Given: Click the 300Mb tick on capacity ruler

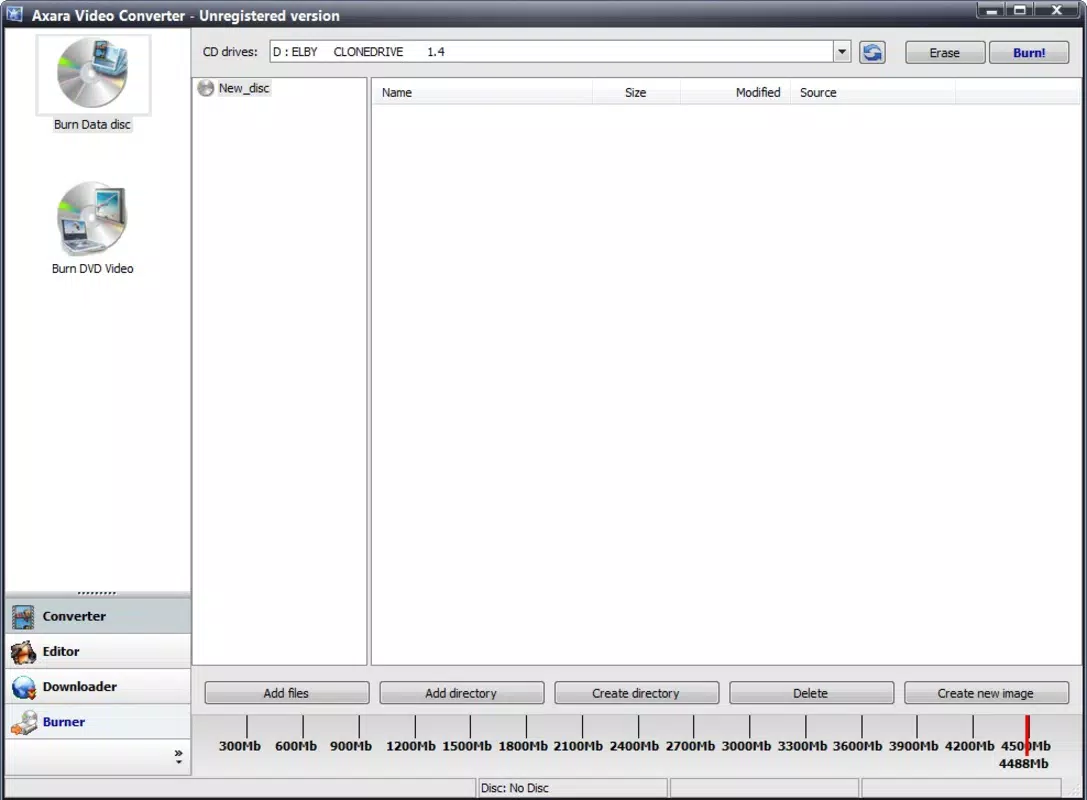Looking at the screenshot, I should pos(247,727).
